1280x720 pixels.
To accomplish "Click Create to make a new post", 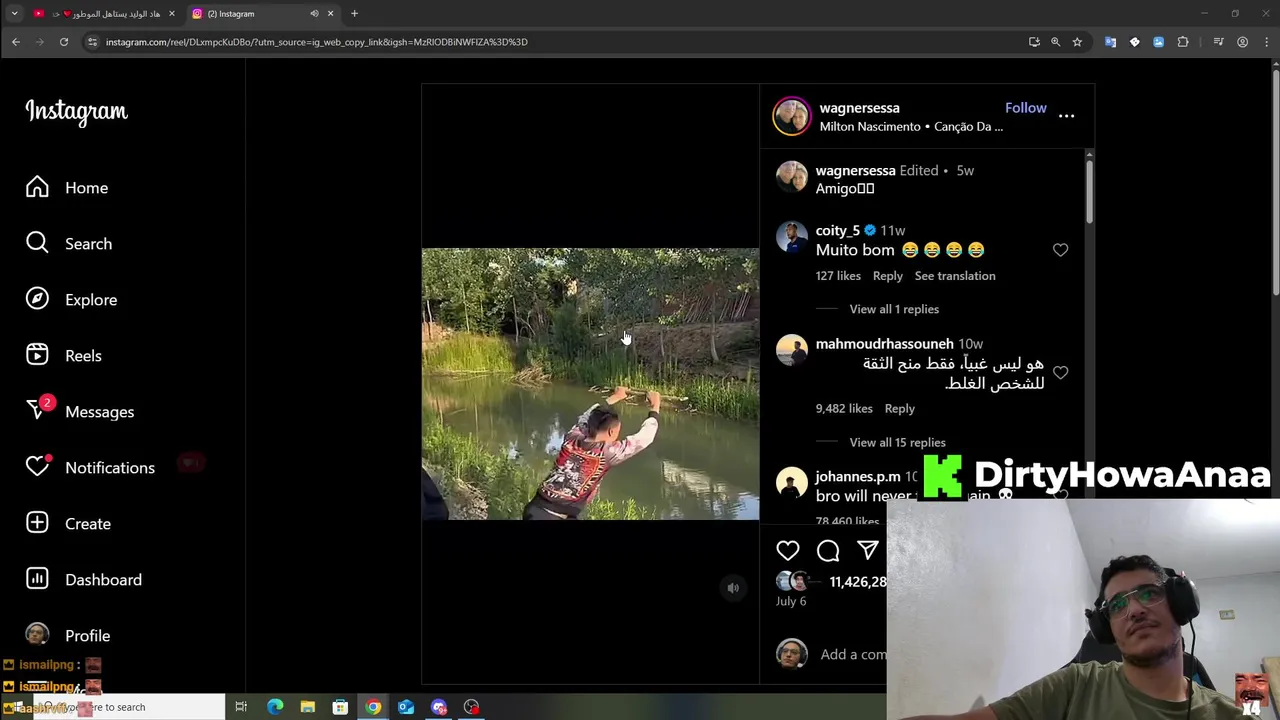I will (x=68, y=524).
